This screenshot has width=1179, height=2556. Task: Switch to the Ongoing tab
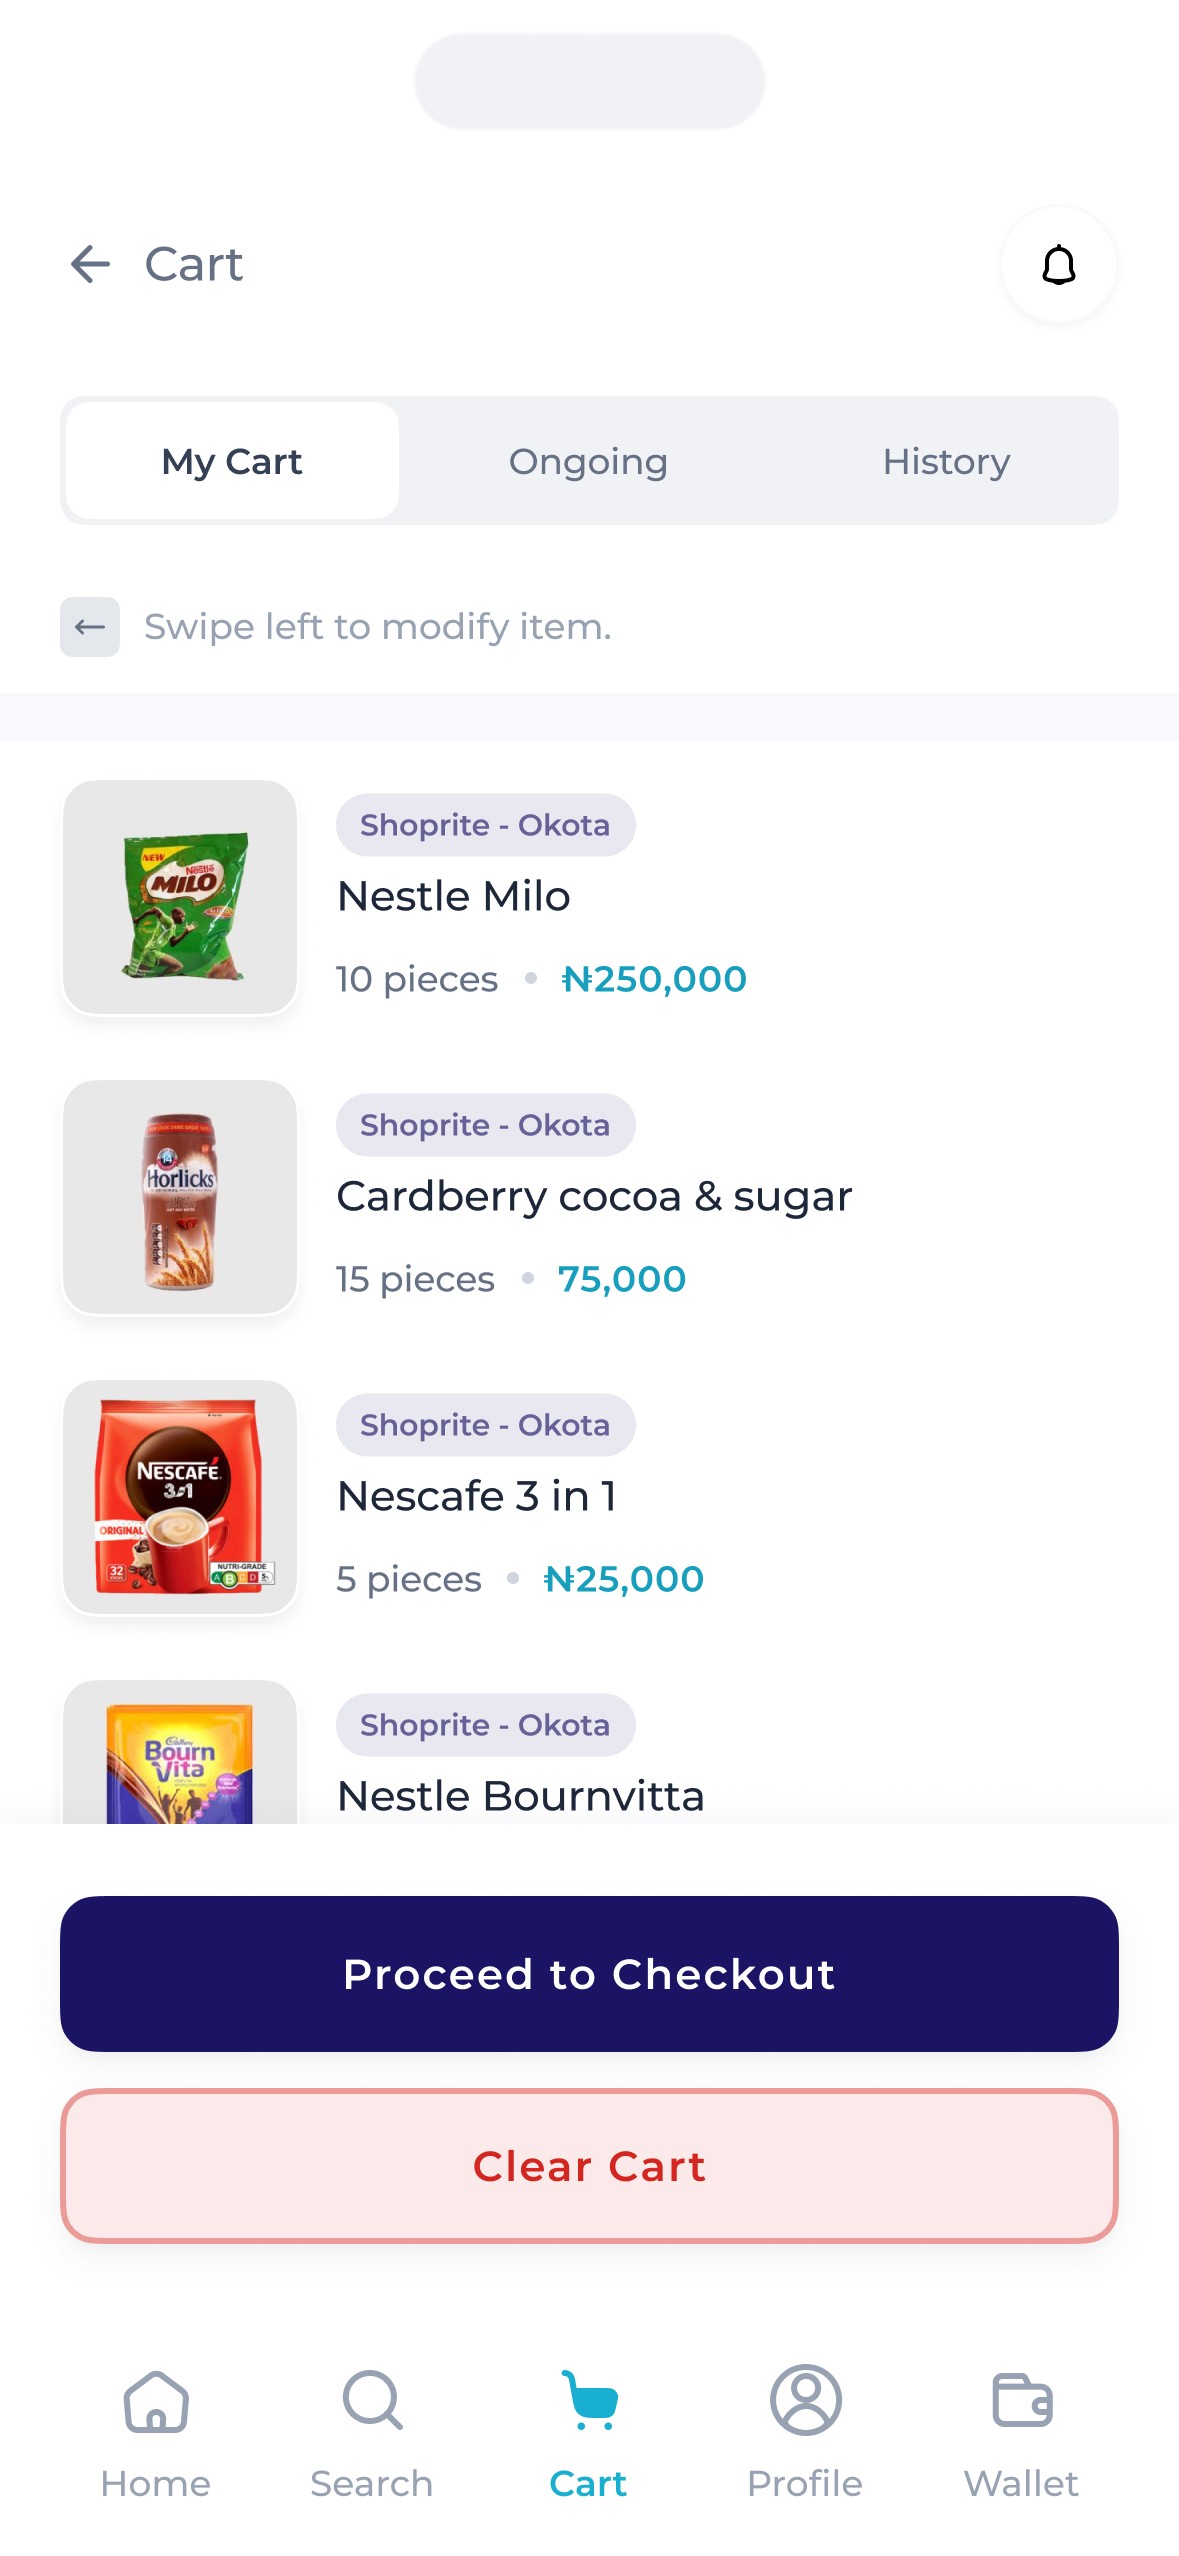point(588,461)
